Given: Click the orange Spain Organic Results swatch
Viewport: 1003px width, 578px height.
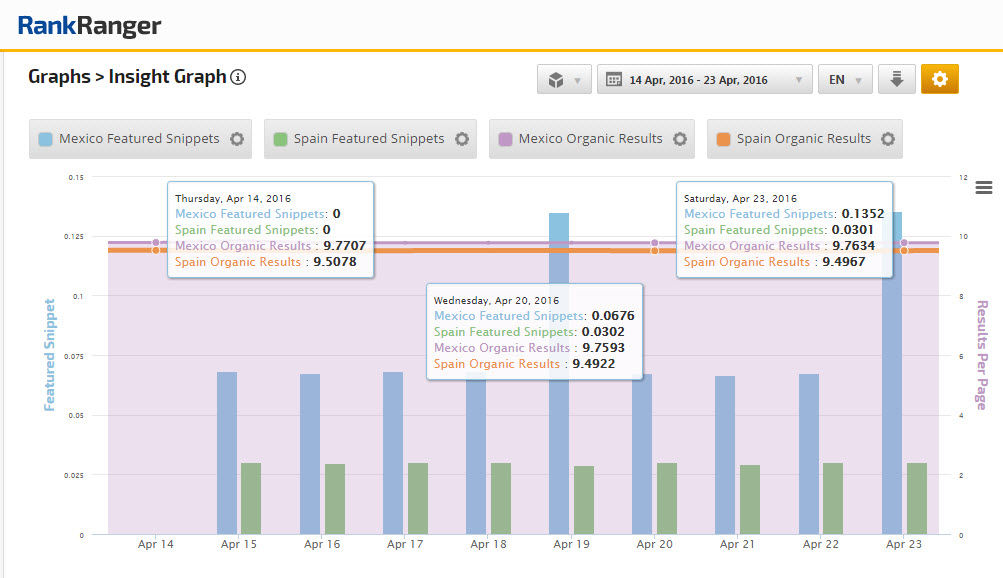Looking at the screenshot, I should pos(724,139).
